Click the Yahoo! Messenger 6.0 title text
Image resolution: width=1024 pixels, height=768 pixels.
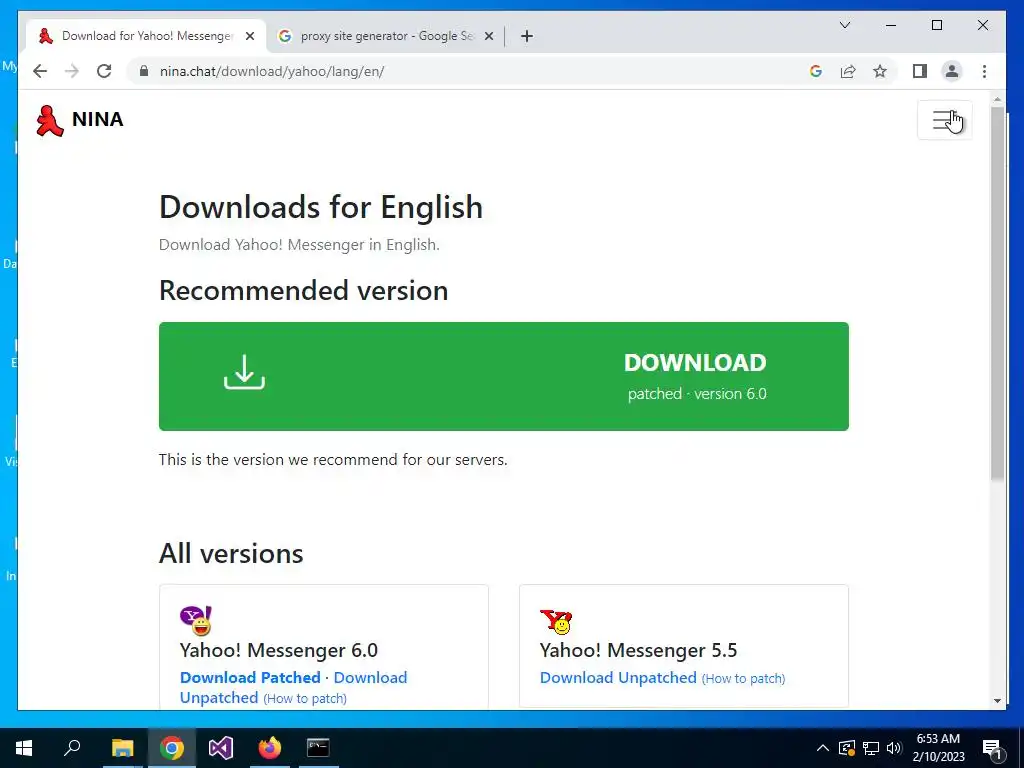click(x=279, y=650)
